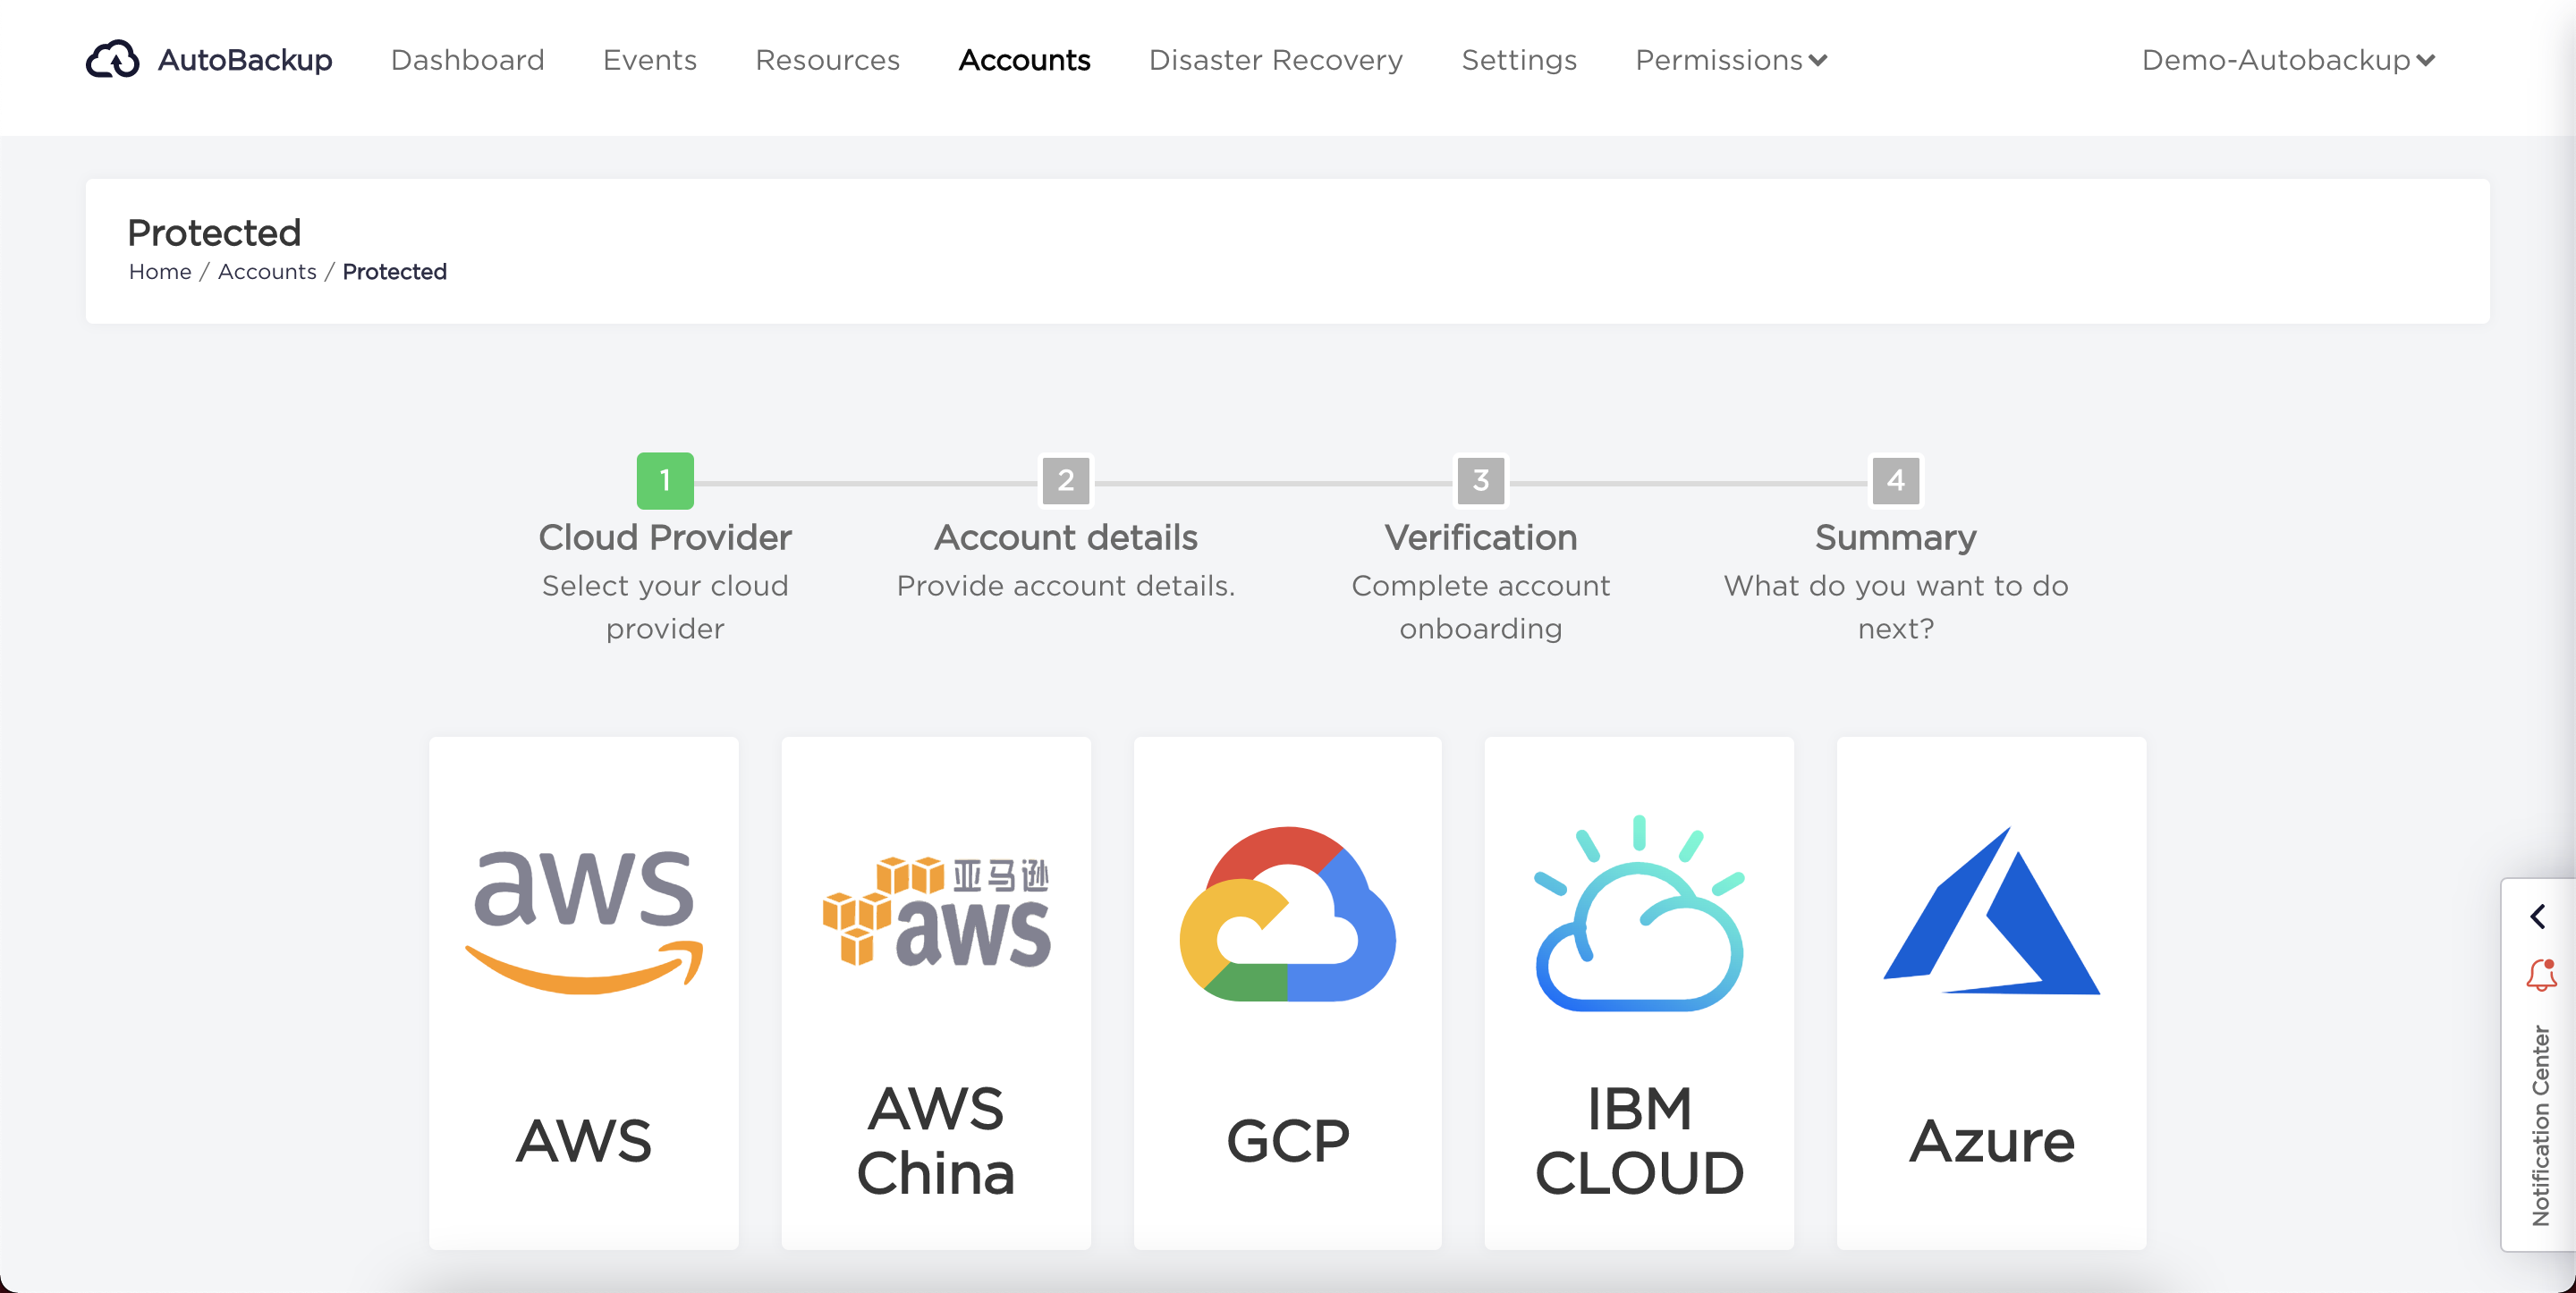
Task: Pick Azure as the cloud provider
Action: [1991, 992]
